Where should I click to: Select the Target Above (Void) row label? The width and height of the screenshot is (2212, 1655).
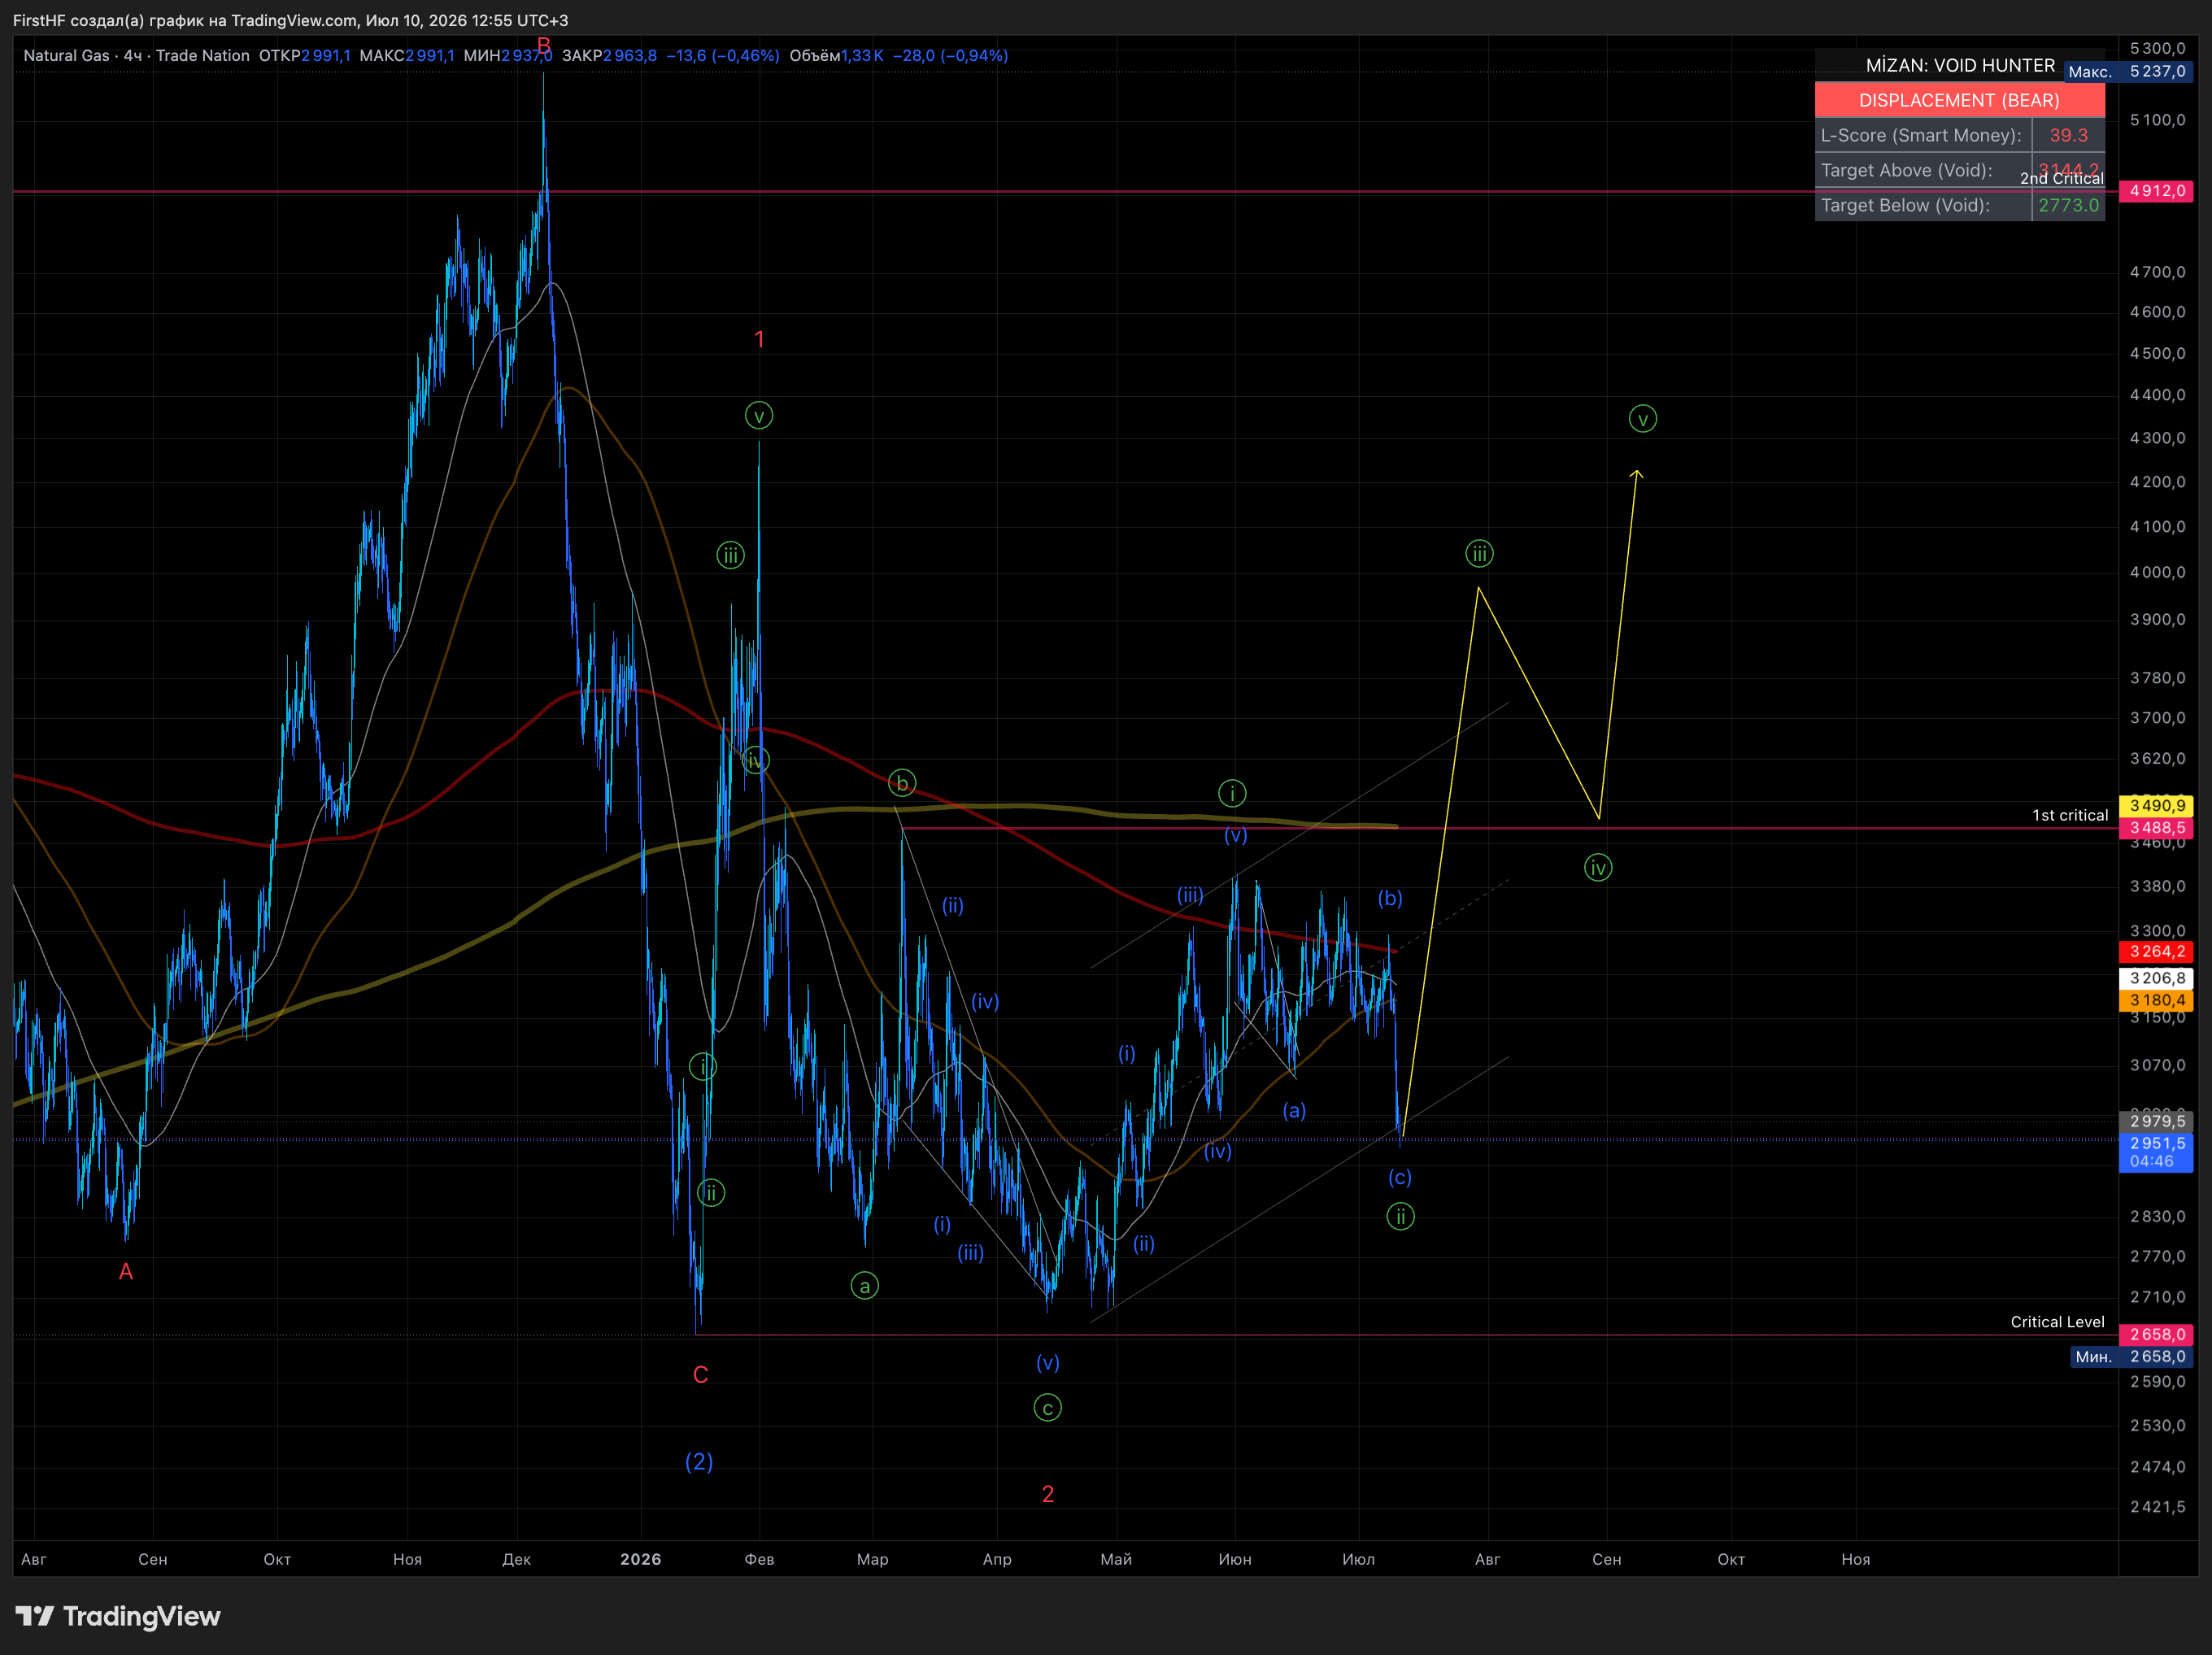(1906, 170)
